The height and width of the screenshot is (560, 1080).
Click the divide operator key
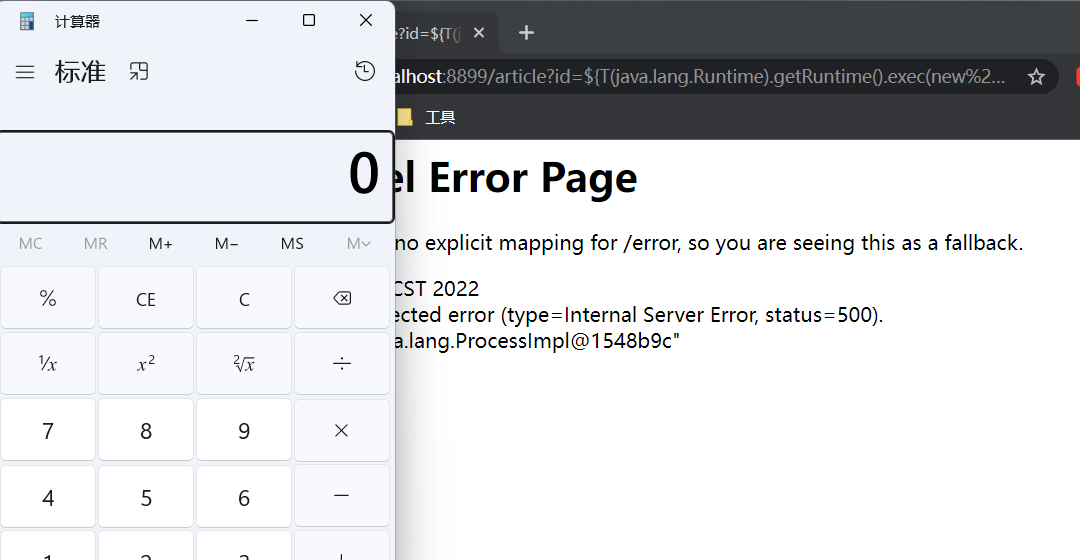342,364
